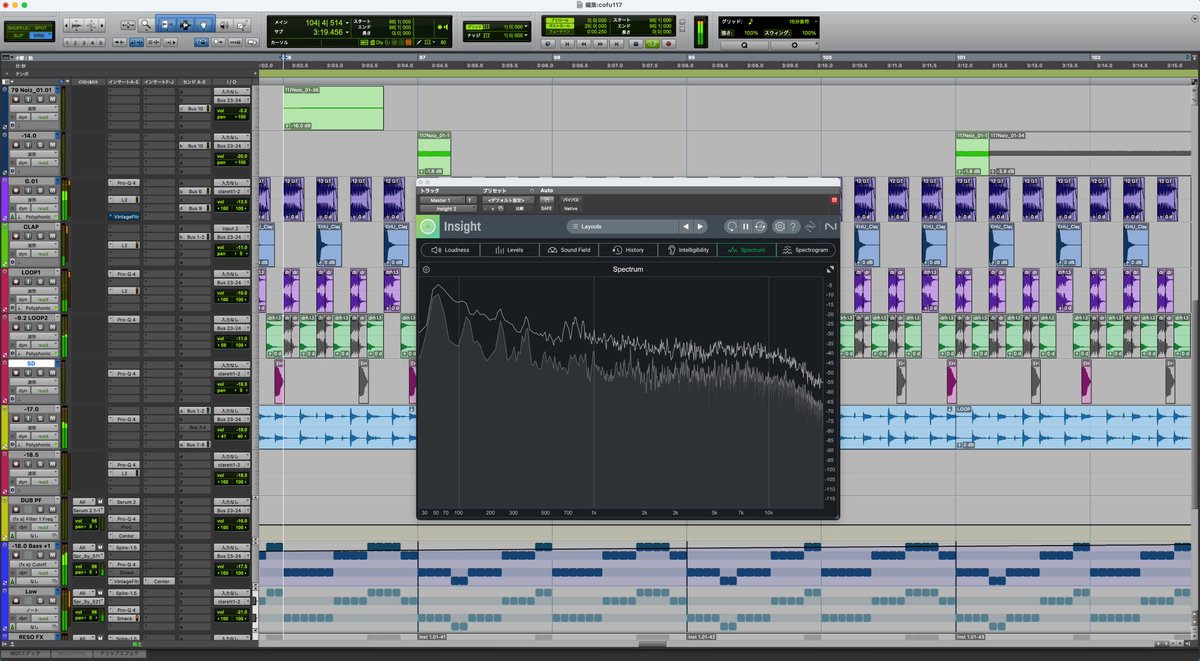This screenshot has width=1200, height=661.
Task: Open the Master 1 track selector
Action: click(440, 200)
